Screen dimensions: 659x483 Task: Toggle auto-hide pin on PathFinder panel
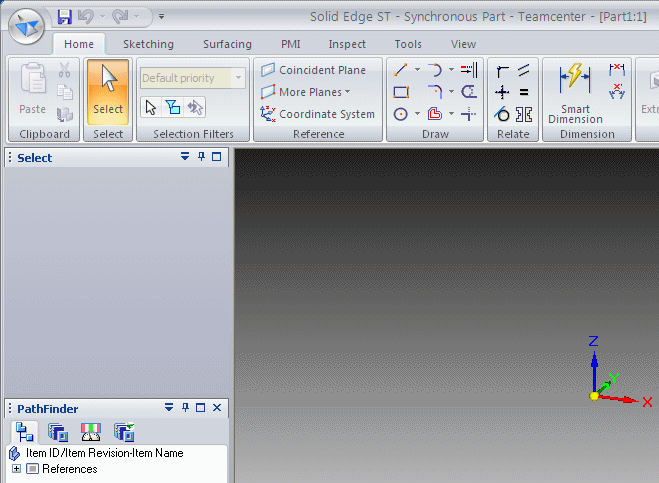coord(185,407)
